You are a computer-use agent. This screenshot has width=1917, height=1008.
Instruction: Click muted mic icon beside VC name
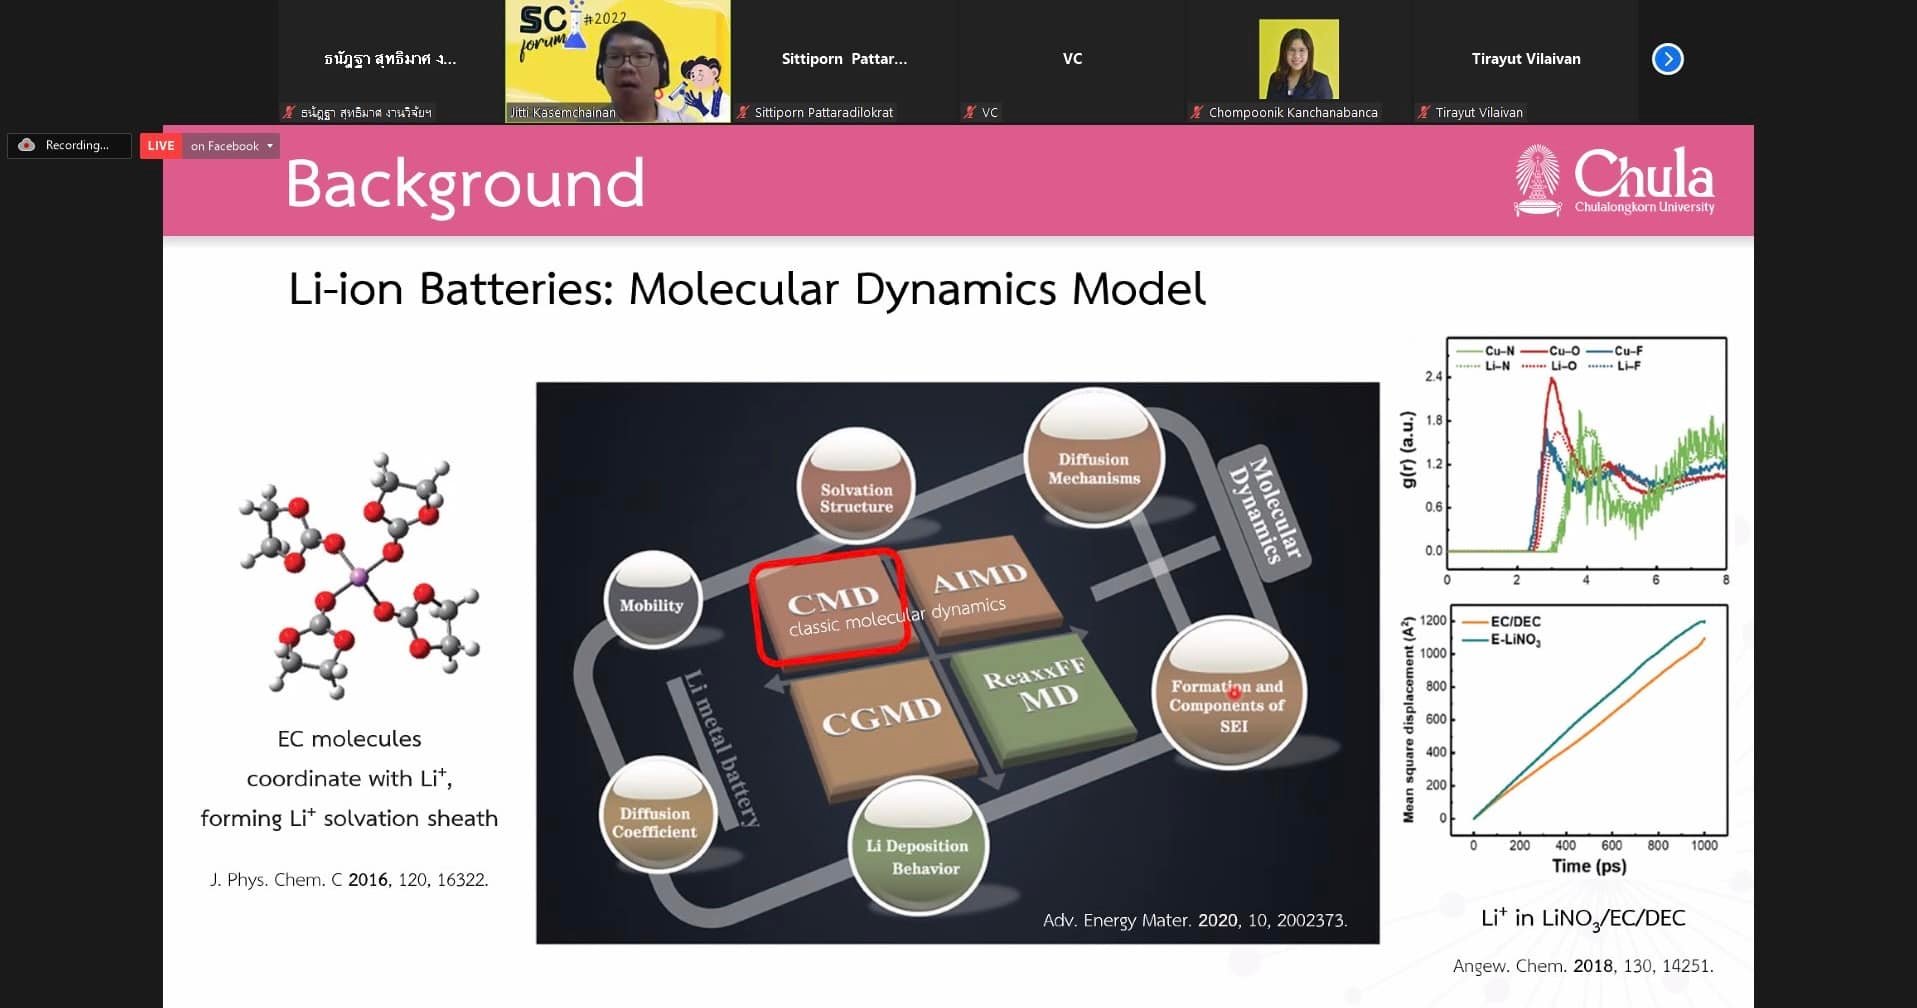pyautogui.click(x=970, y=112)
